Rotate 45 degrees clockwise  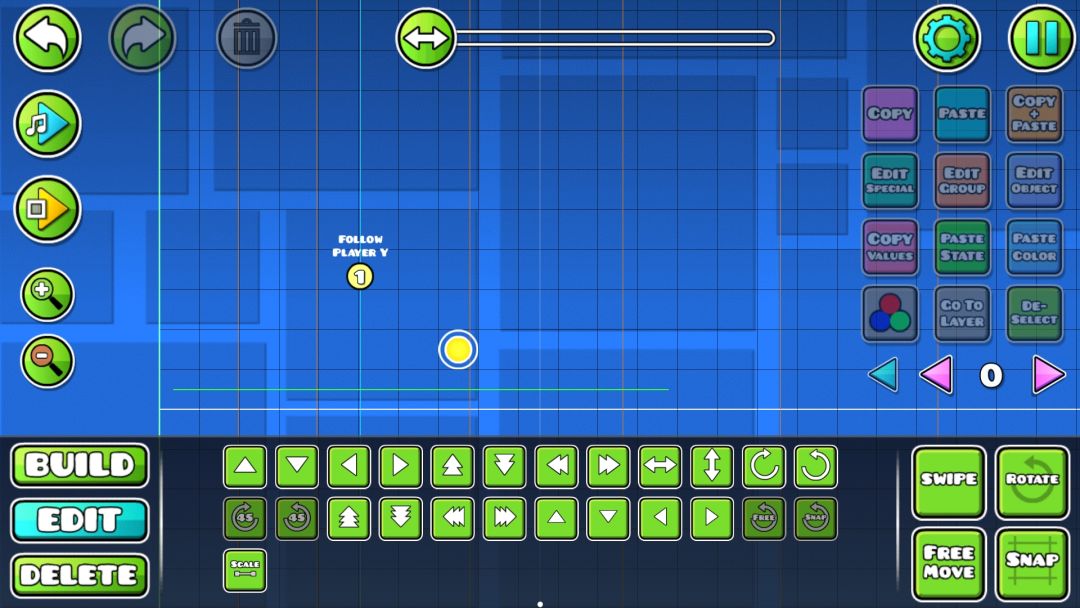tap(245, 518)
